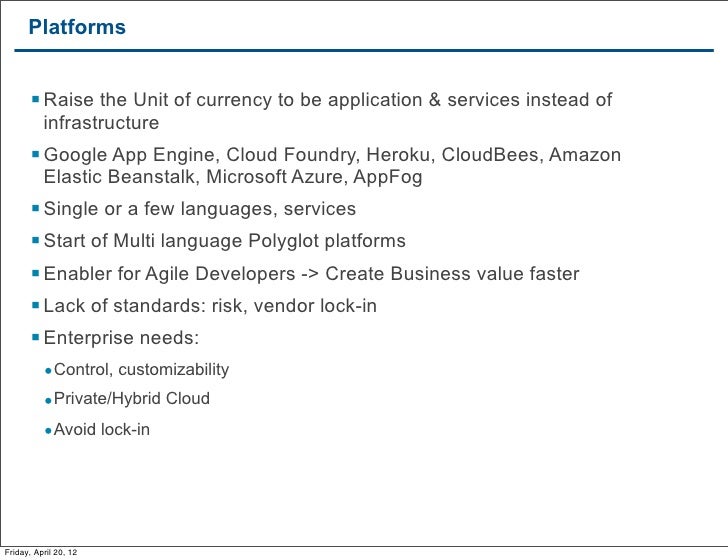Click the bullet before Google App Engine

click(x=36, y=155)
